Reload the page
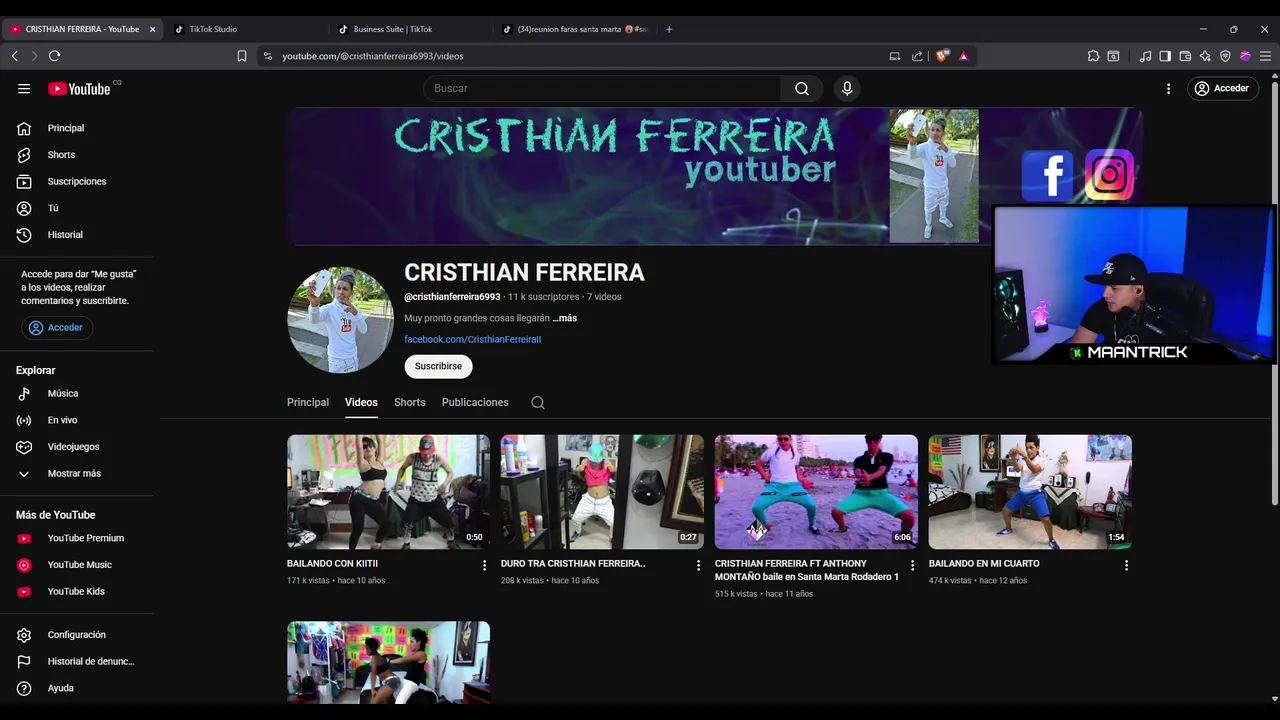Viewport: 1280px width, 720px height. (x=55, y=56)
